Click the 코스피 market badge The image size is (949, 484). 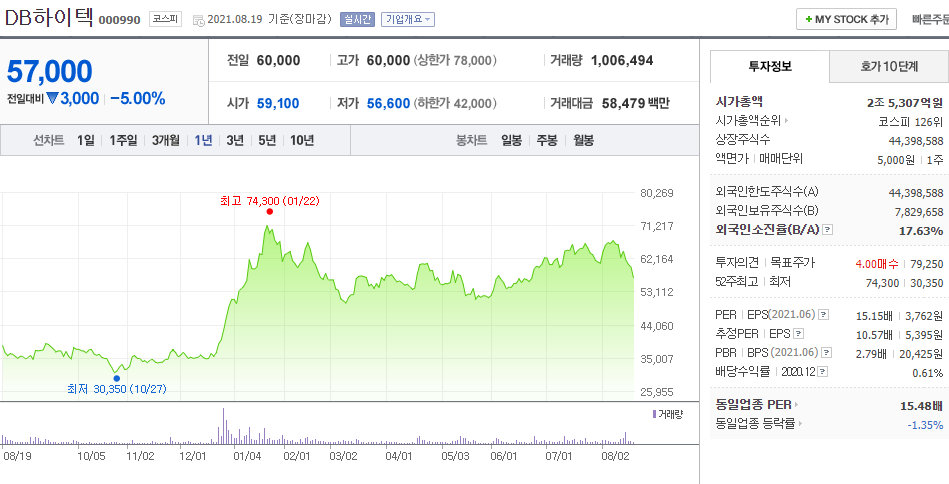[166, 19]
